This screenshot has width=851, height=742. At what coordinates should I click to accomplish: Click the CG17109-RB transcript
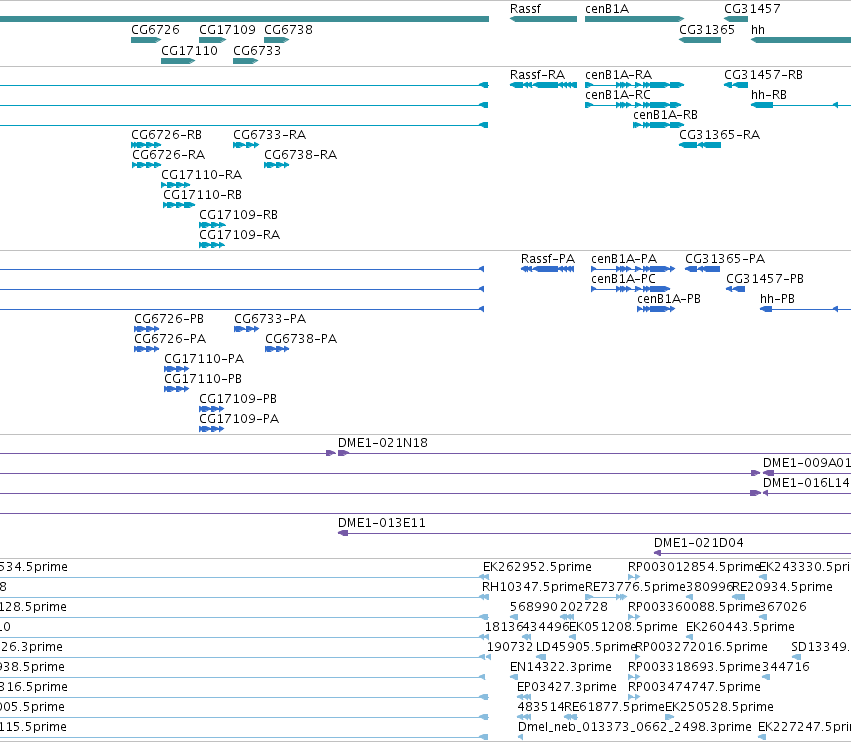tap(212, 225)
